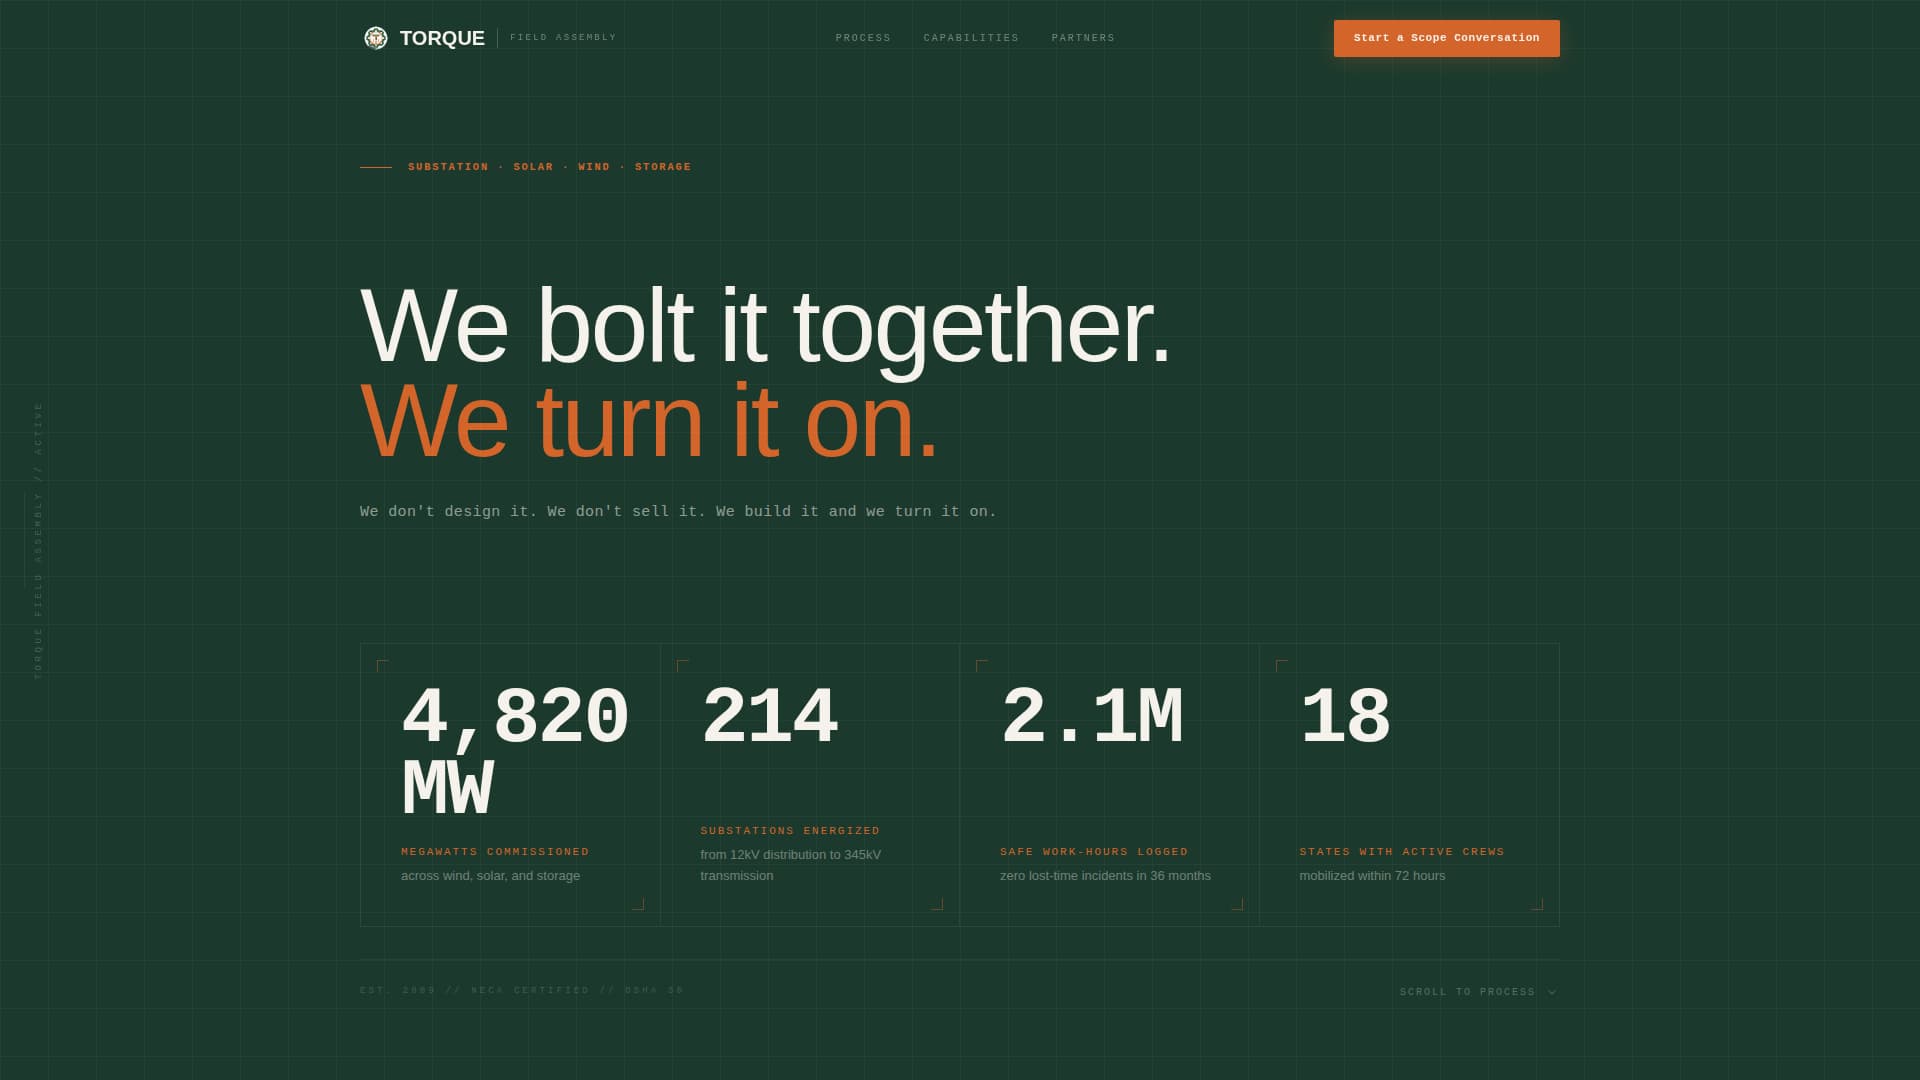Click the Torque bolt logo icon
The width and height of the screenshot is (1920, 1080).
tap(376, 38)
